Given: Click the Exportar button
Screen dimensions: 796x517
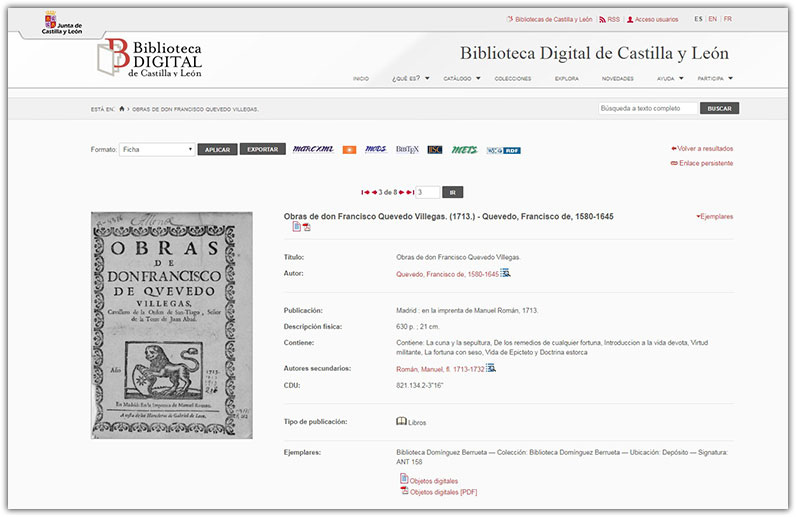Looking at the screenshot, I should [262, 149].
